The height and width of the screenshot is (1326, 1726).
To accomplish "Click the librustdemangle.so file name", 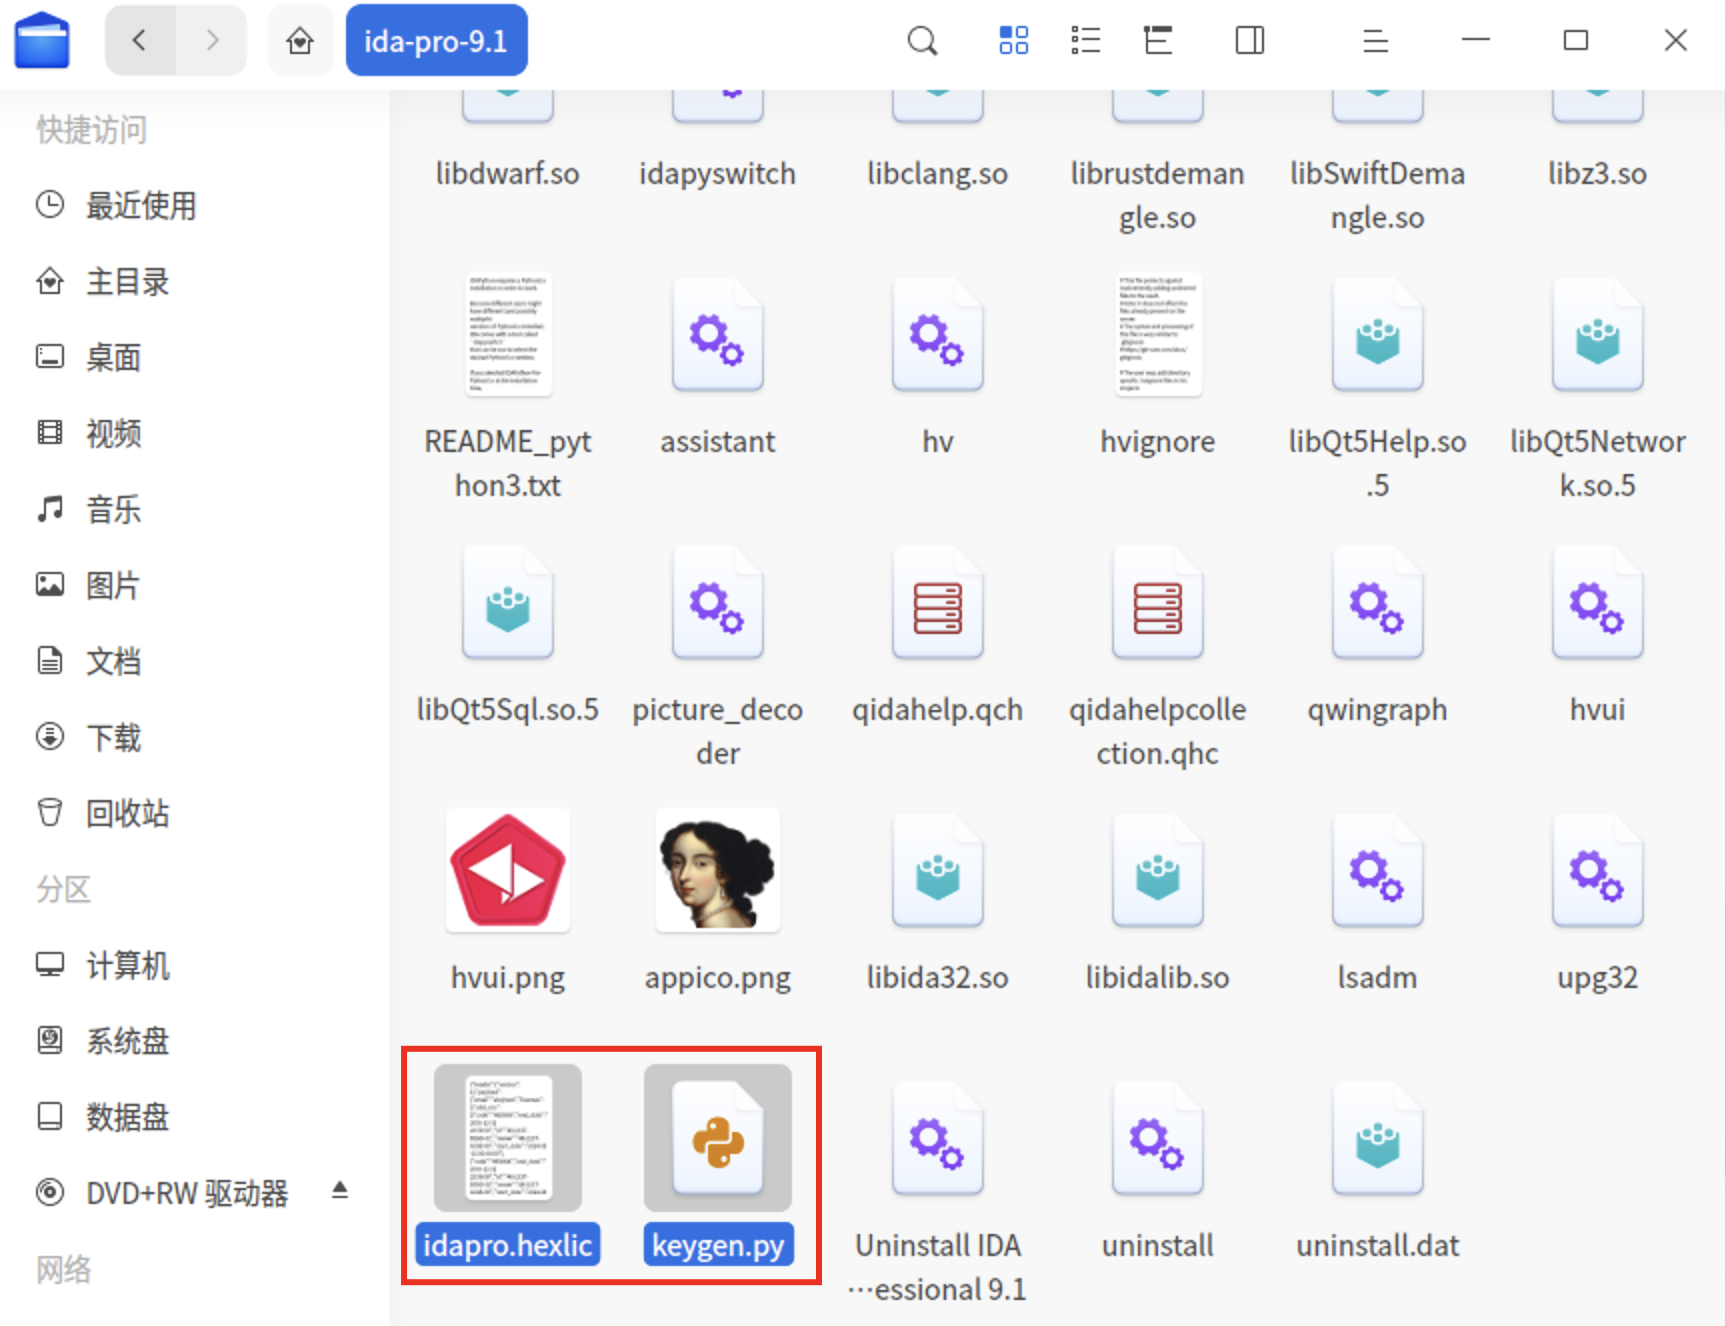I will click(1158, 195).
